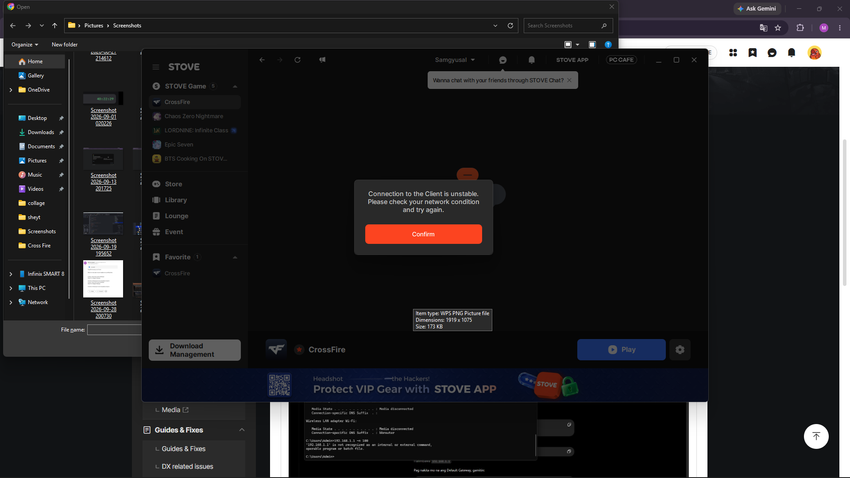
Task: Click the STOVE APP link
Action: click(572, 60)
